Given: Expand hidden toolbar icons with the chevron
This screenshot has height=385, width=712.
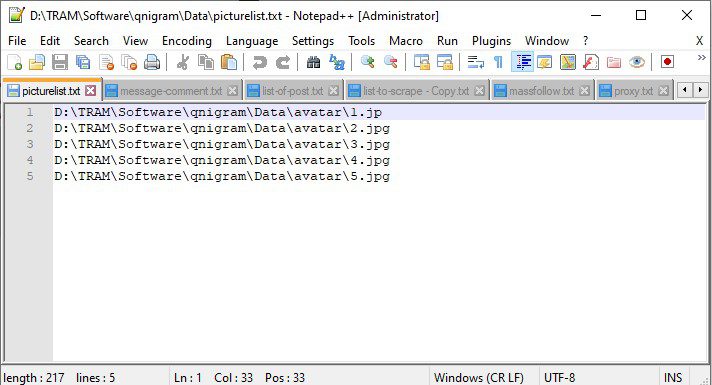Looking at the screenshot, I should pyautogui.click(x=702, y=58).
